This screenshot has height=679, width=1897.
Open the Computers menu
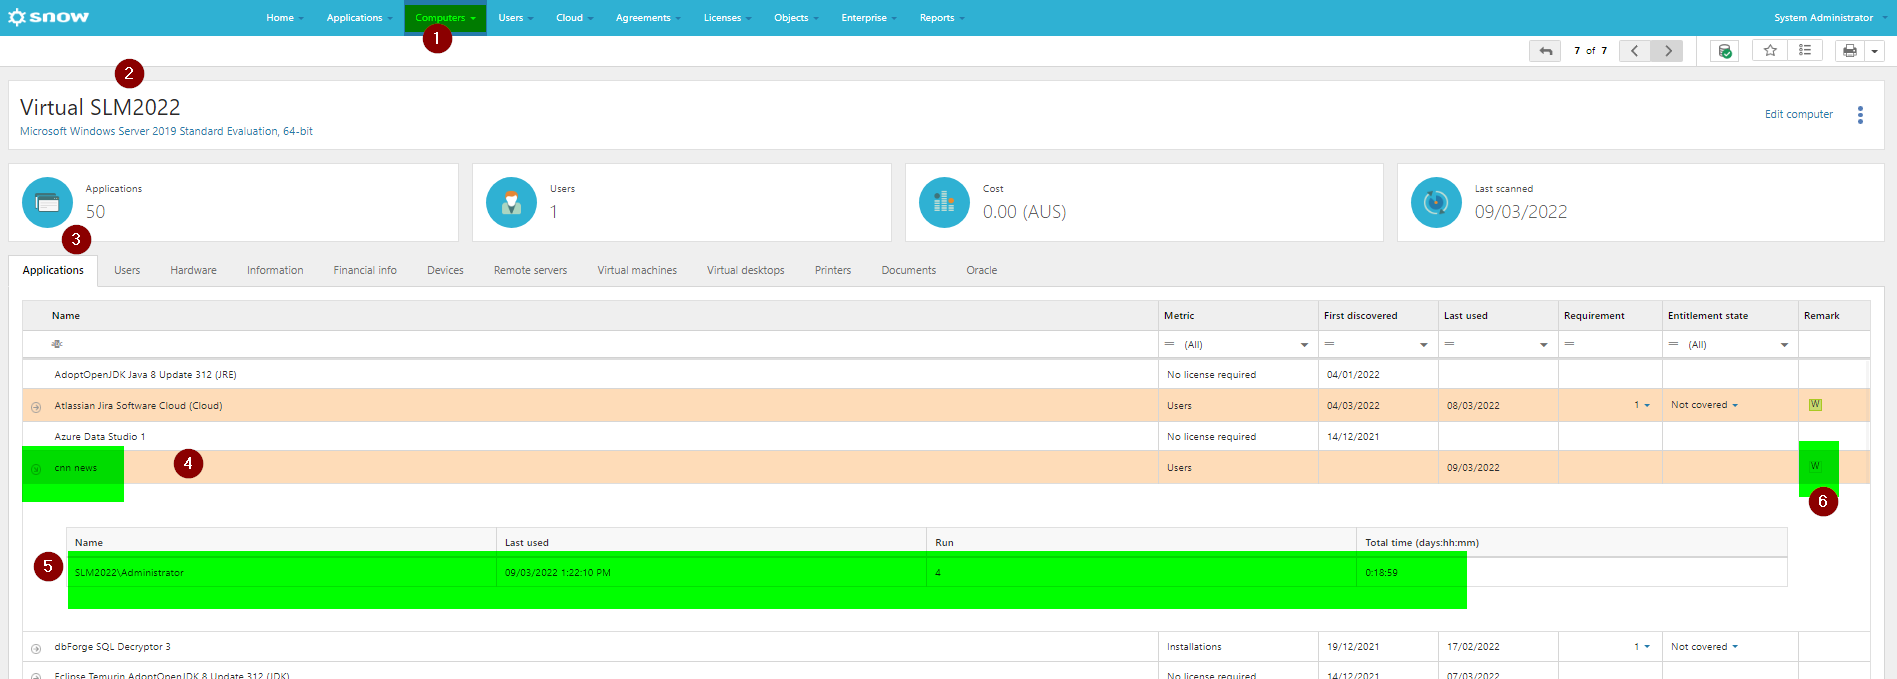[x=445, y=18]
